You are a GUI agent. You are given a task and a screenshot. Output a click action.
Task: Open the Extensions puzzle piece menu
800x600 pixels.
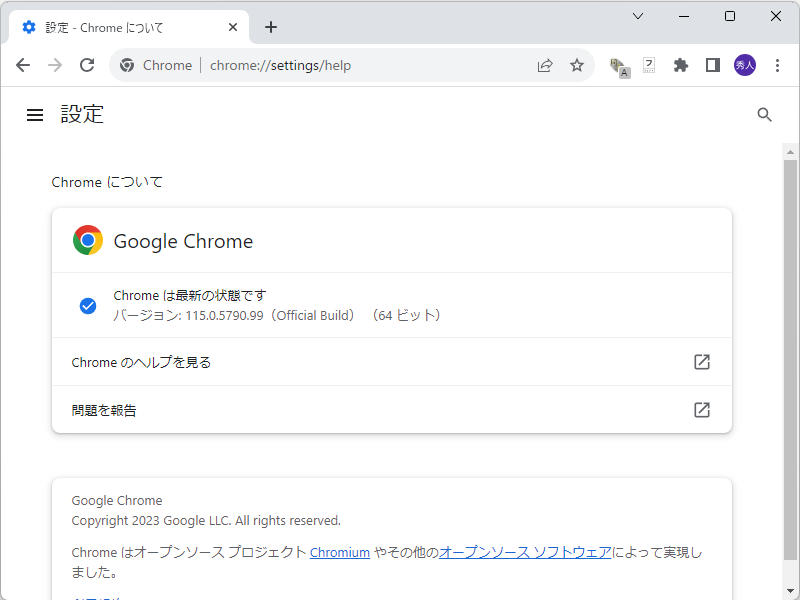681,64
